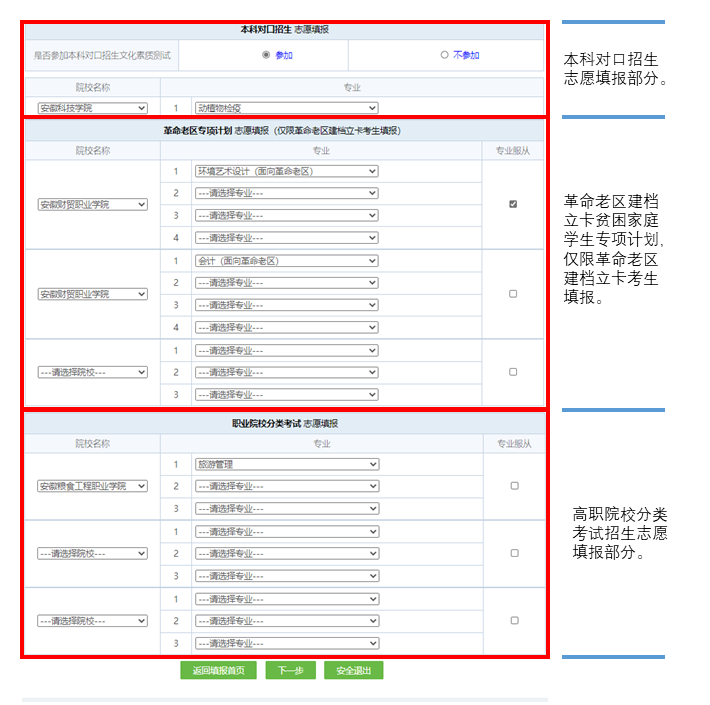Select the 参加 radio button
Image resolution: width=710 pixels, height=705 pixels.
pyautogui.click(x=266, y=55)
